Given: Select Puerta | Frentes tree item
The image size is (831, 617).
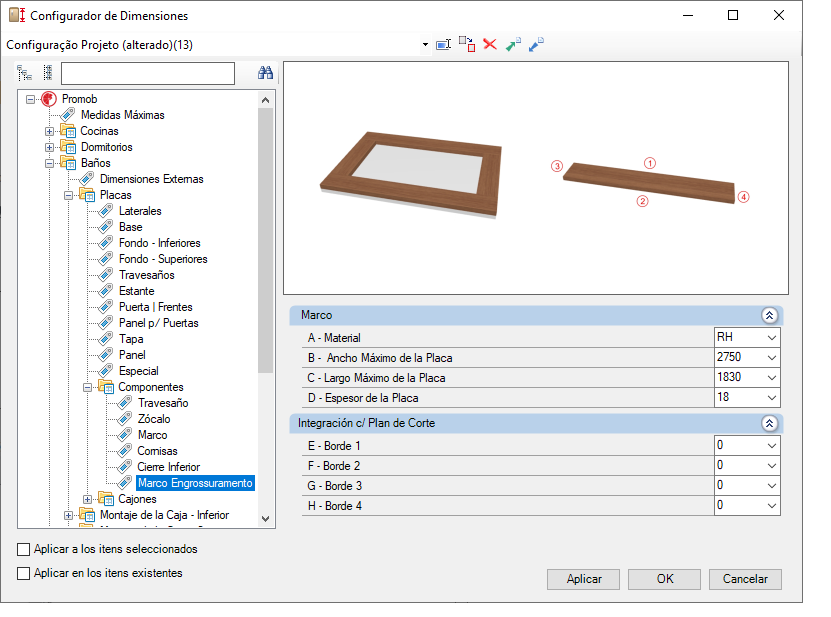Looking at the screenshot, I should point(155,307).
